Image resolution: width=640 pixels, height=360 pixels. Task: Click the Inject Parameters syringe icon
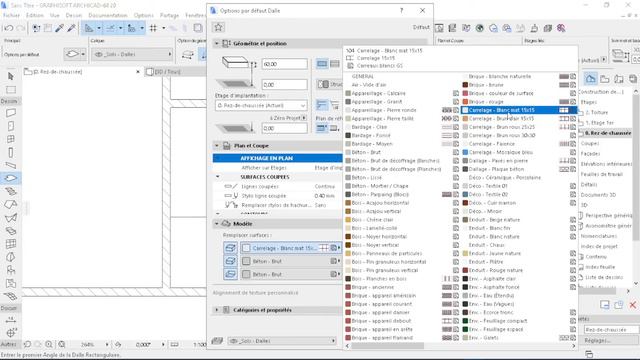click(71, 28)
